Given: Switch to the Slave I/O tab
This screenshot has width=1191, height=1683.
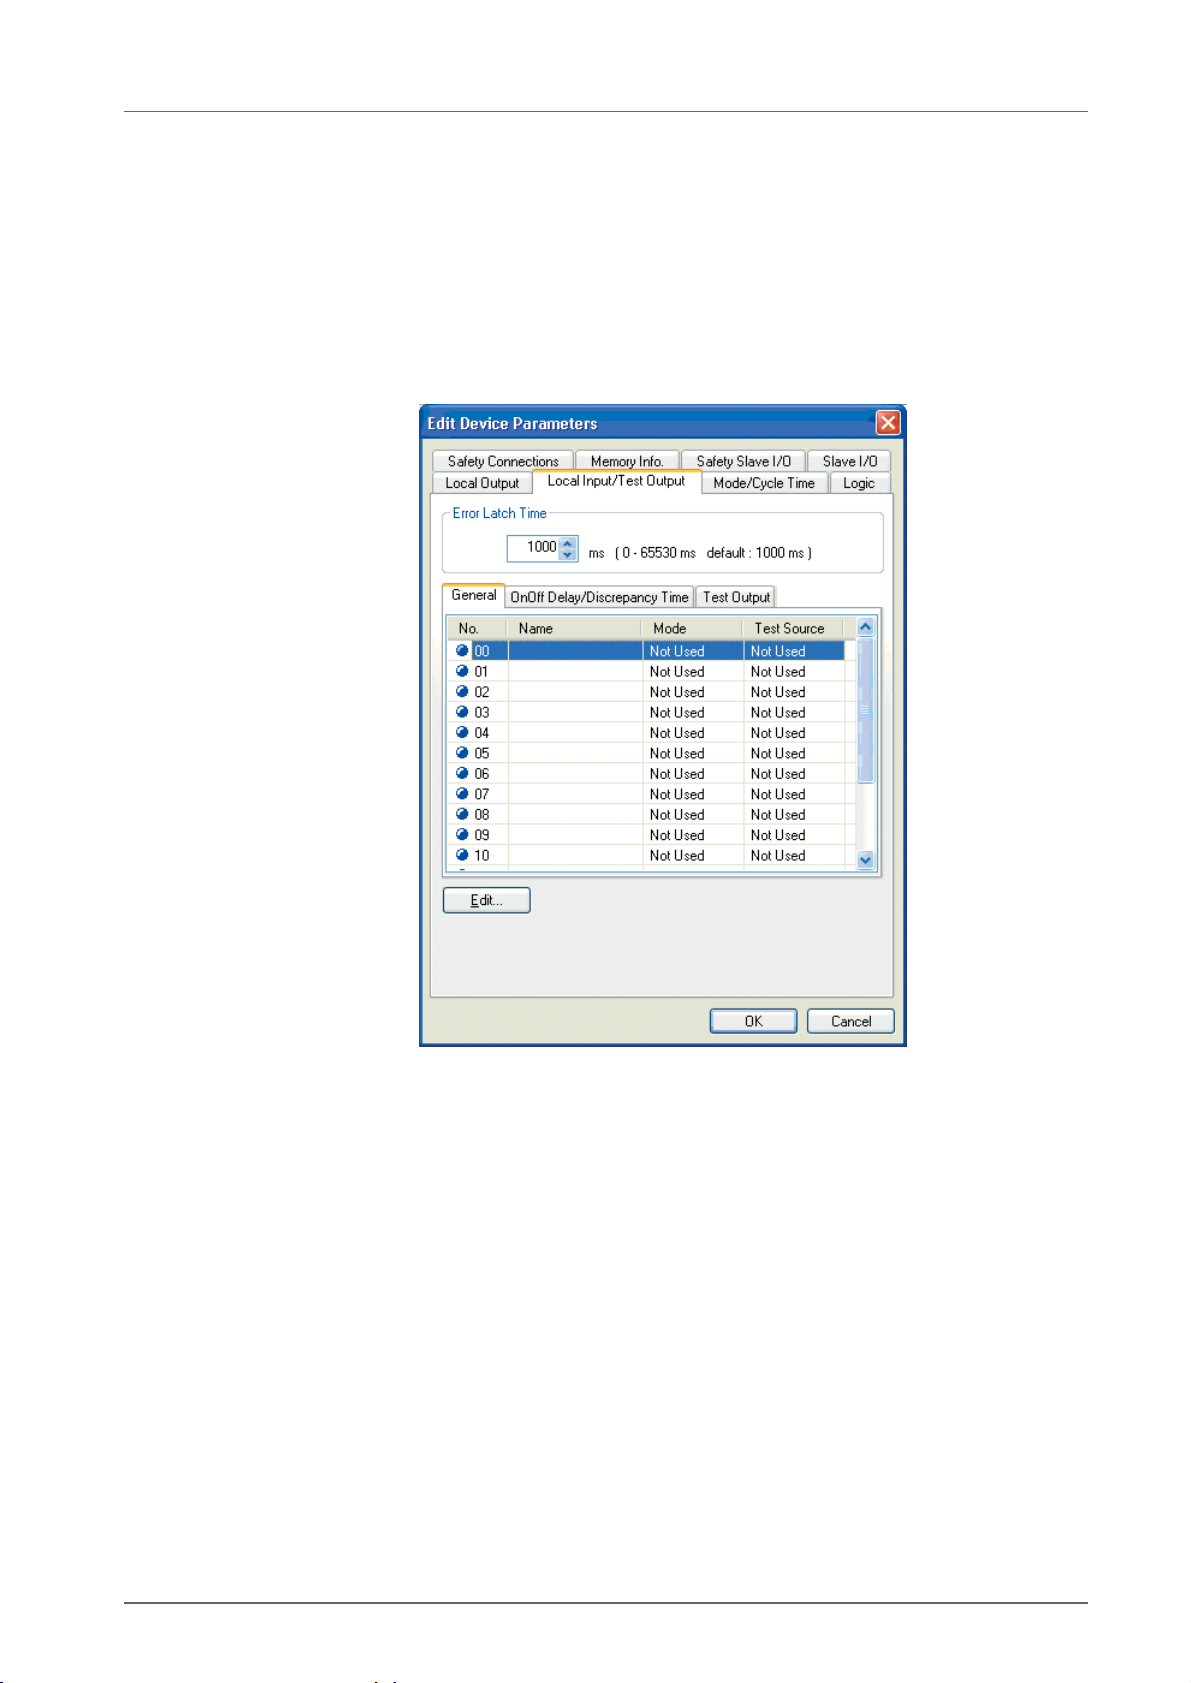Looking at the screenshot, I should coord(849,461).
